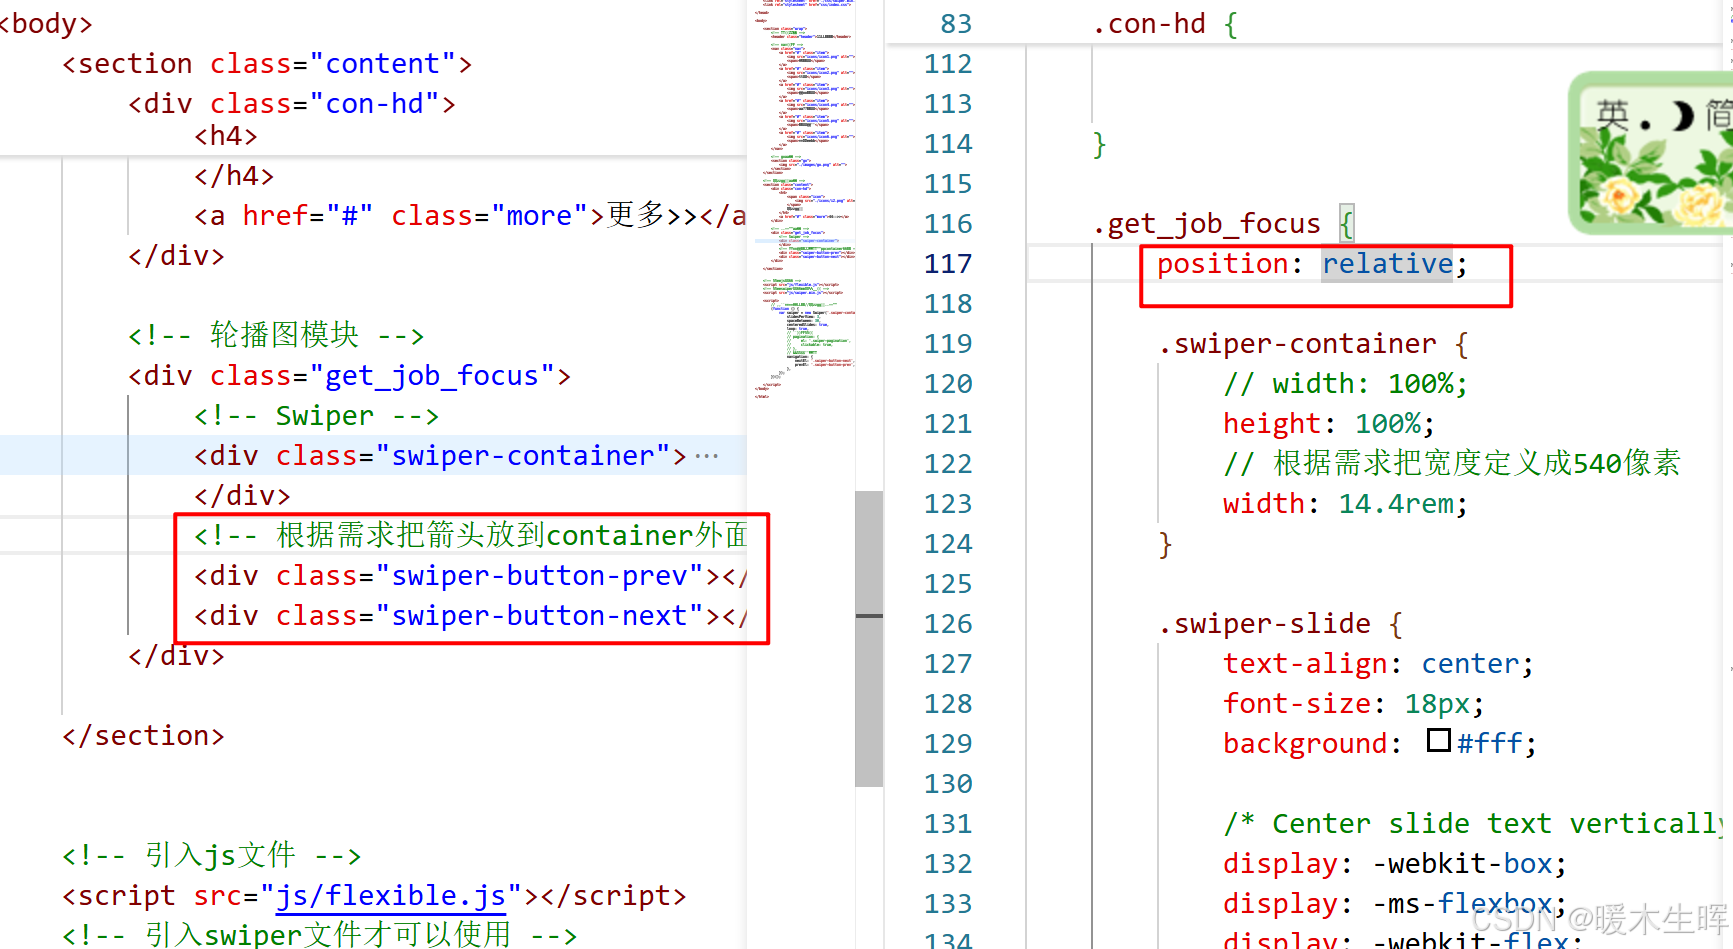Click the "swiper-container" class value in HTML
This screenshot has width=1733, height=949.
(523, 455)
